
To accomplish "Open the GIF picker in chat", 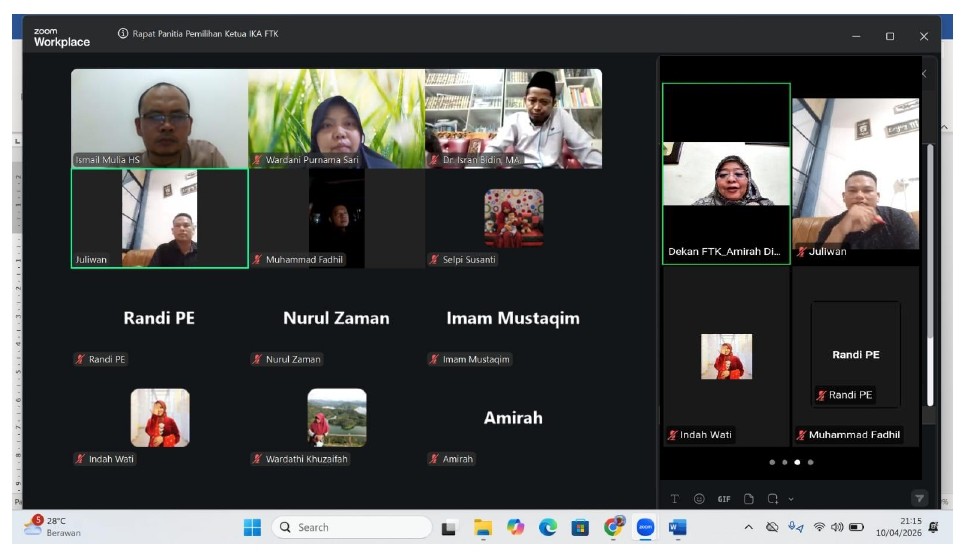I will 724,498.
